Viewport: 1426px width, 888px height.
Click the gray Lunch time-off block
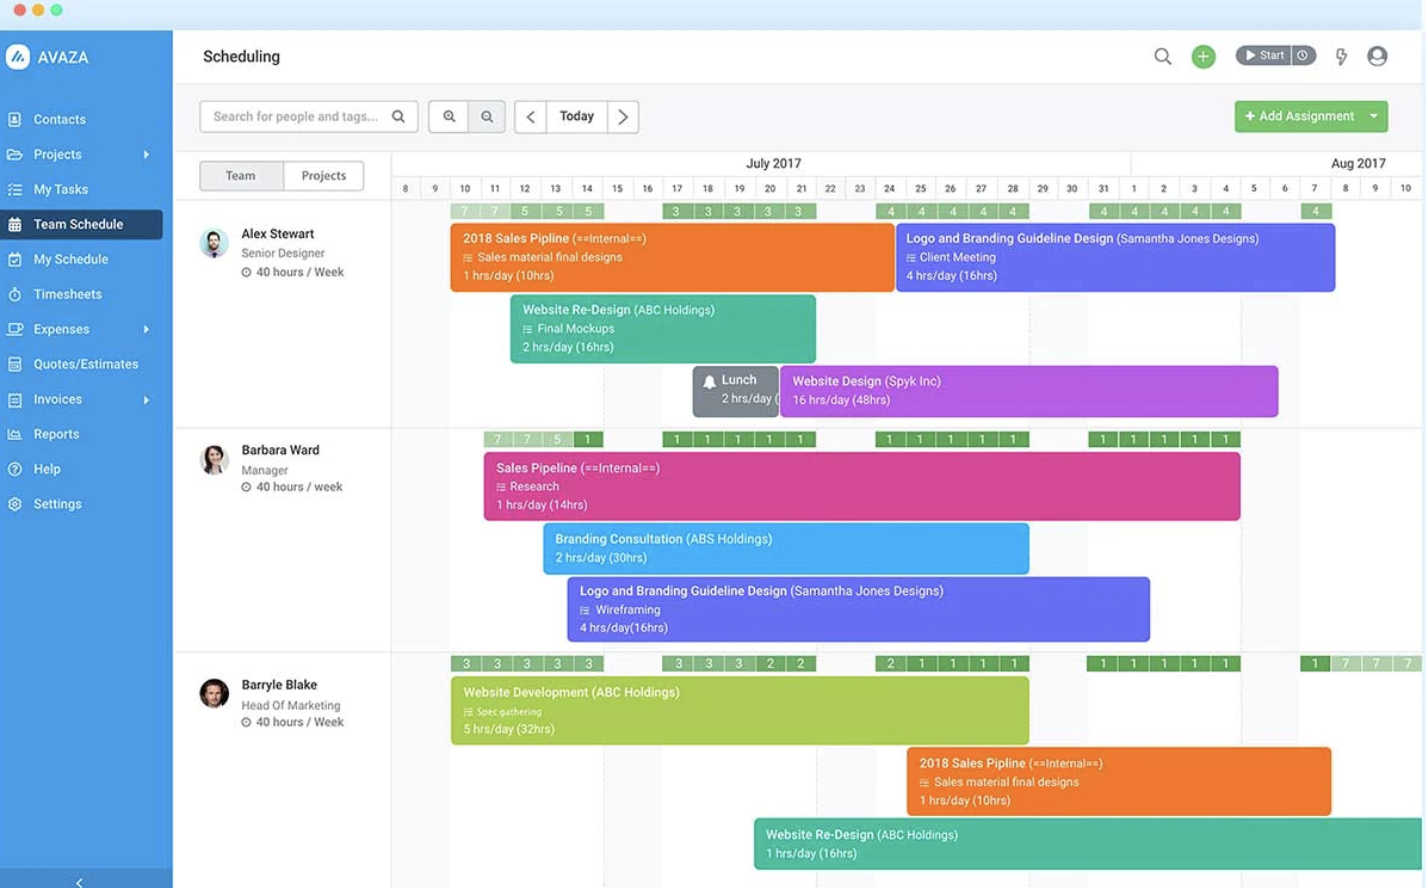(x=736, y=390)
